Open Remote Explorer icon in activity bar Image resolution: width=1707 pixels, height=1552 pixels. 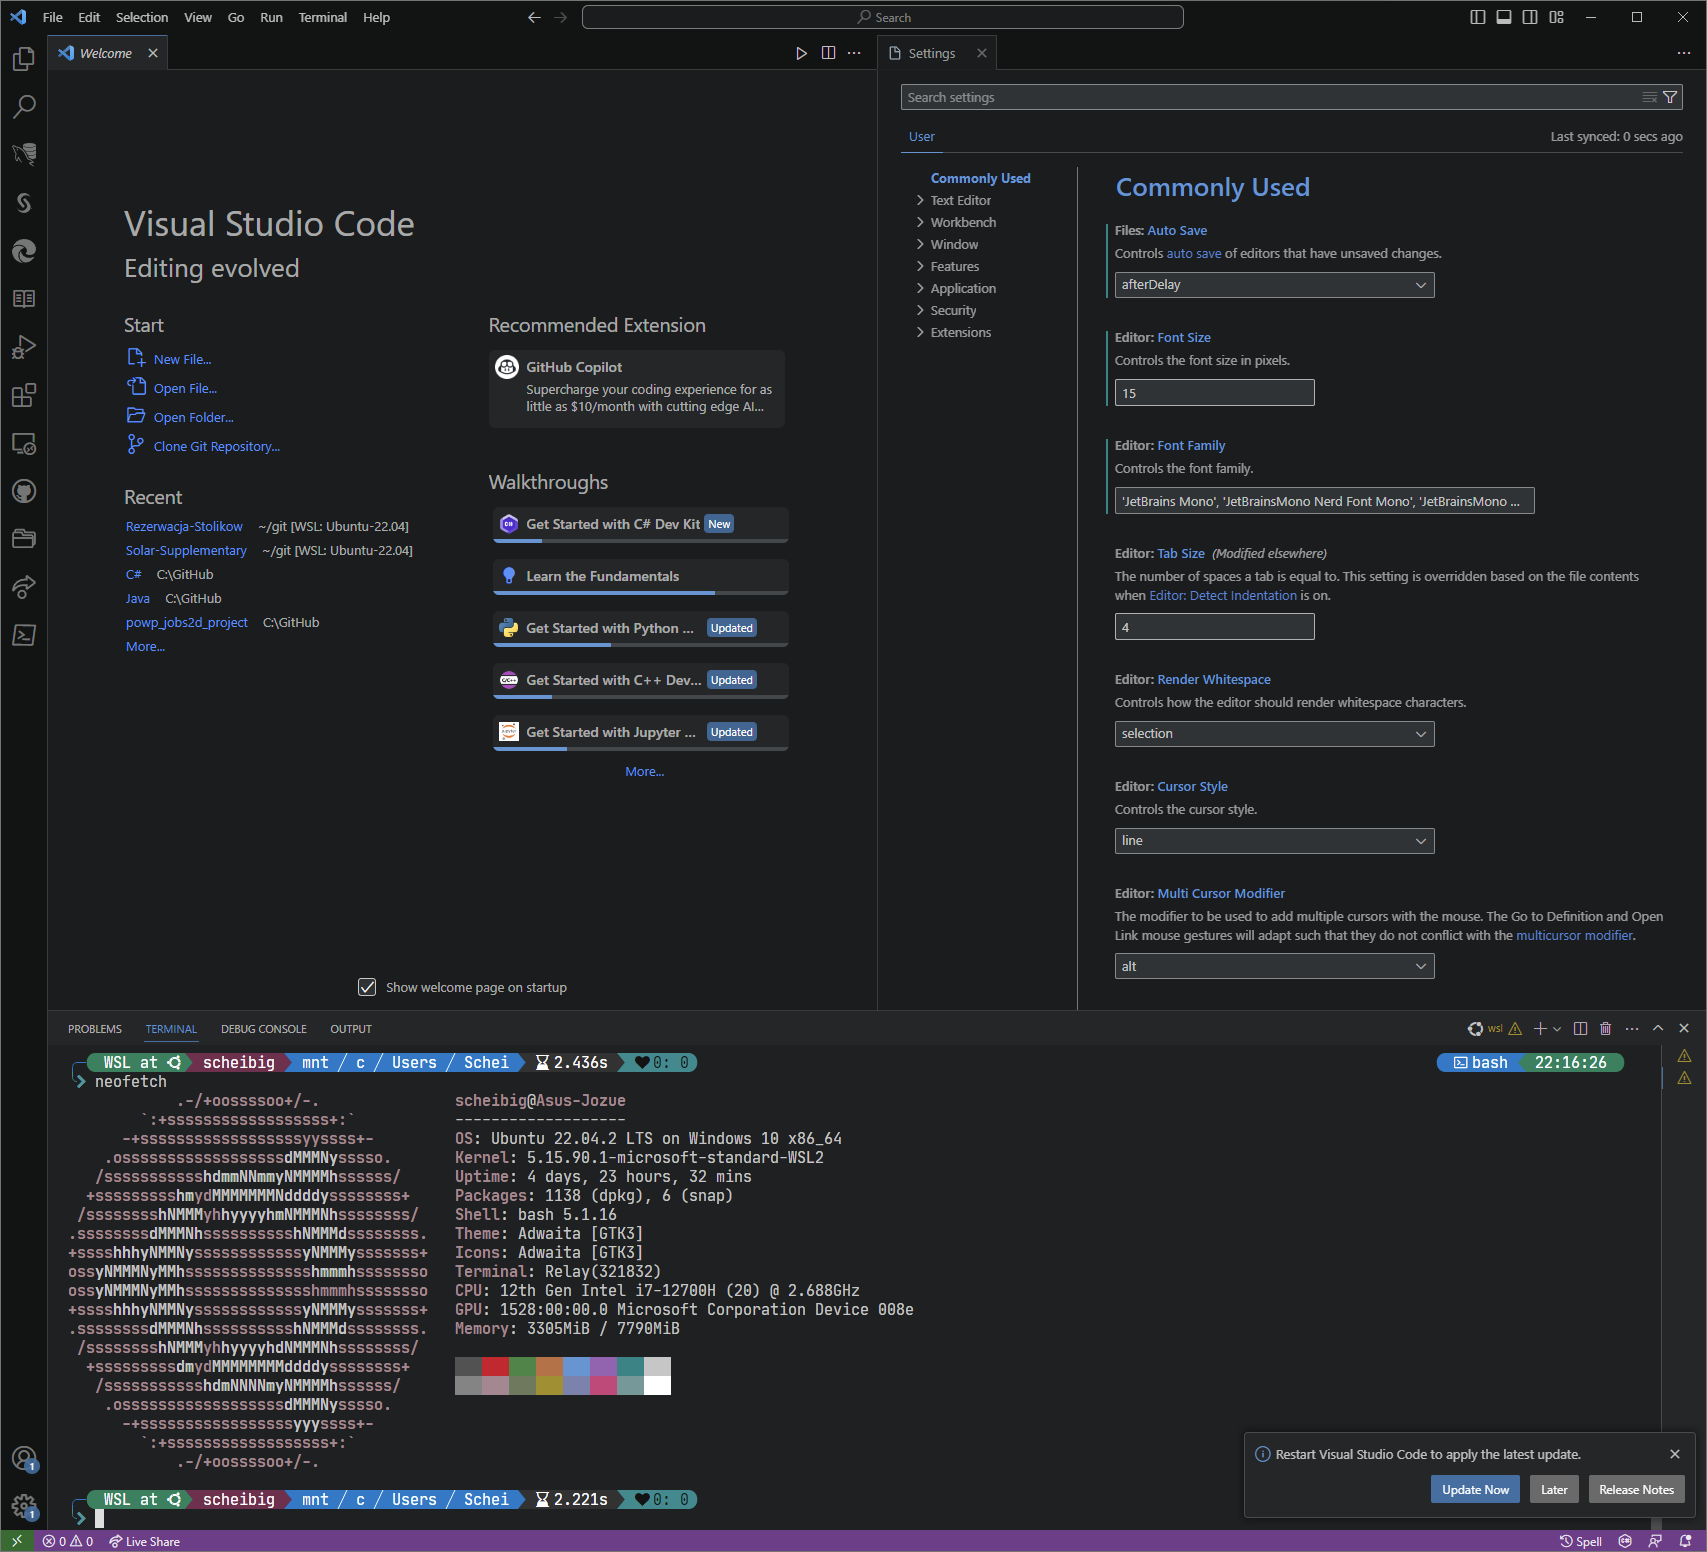24,443
